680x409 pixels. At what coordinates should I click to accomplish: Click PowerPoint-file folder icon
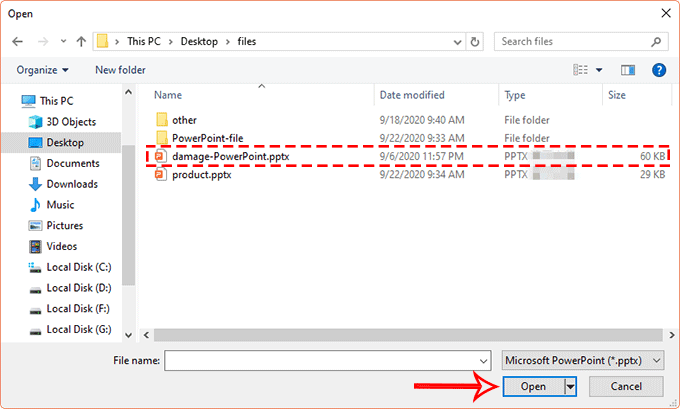tap(162, 138)
